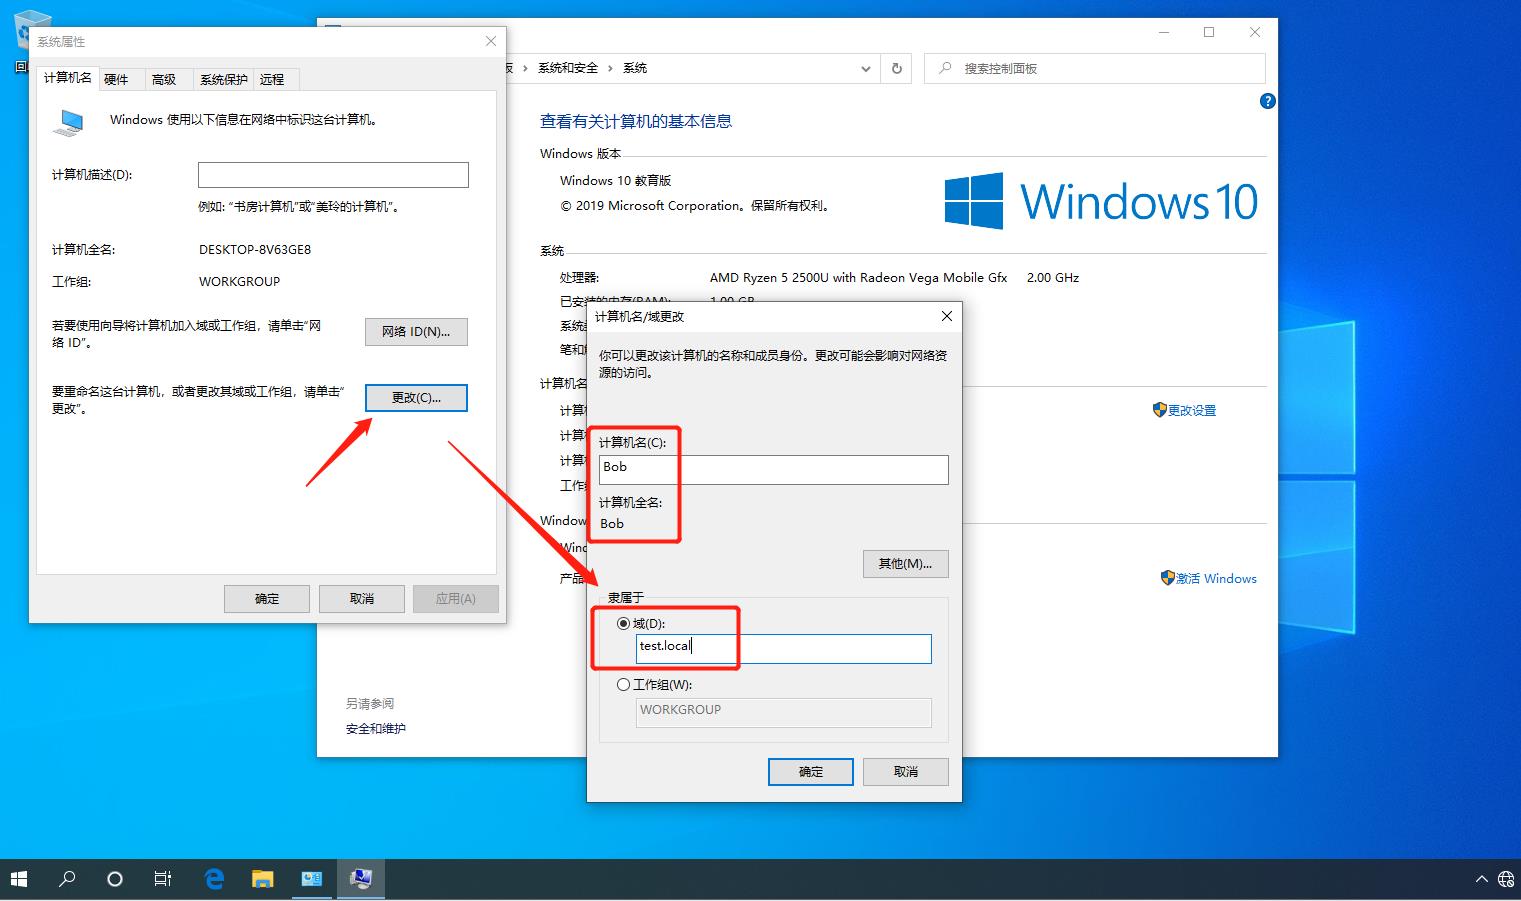This screenshot has width=1521, height=901.
Task: Open help via the blue question-mark icon
Action: click(x=1268, y=101)
